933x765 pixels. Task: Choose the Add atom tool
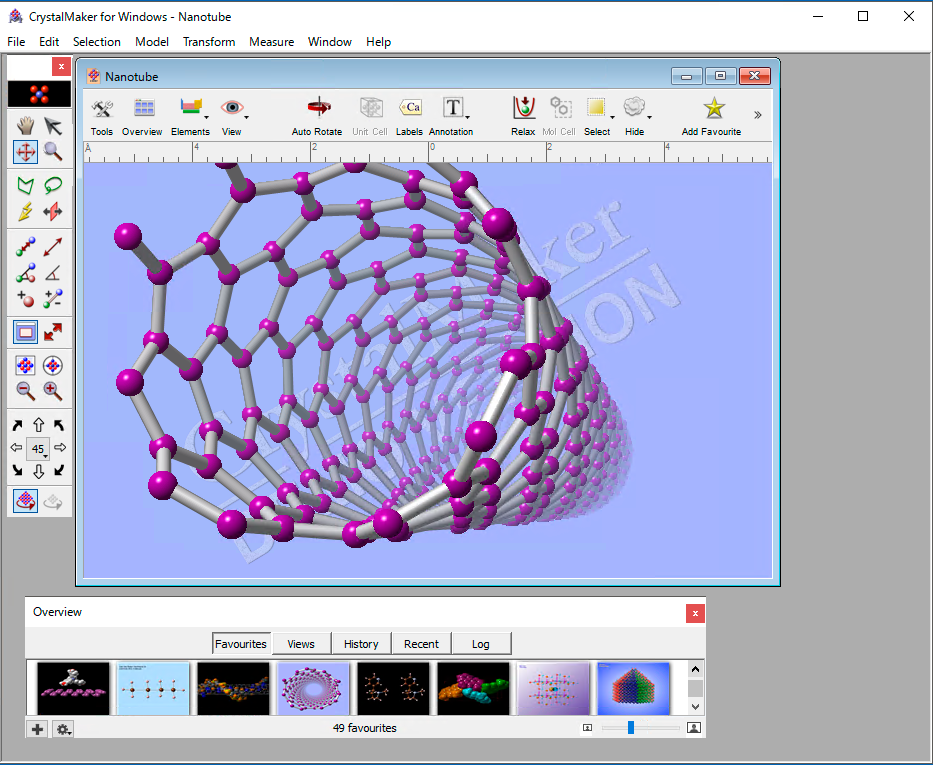point(25,298)
